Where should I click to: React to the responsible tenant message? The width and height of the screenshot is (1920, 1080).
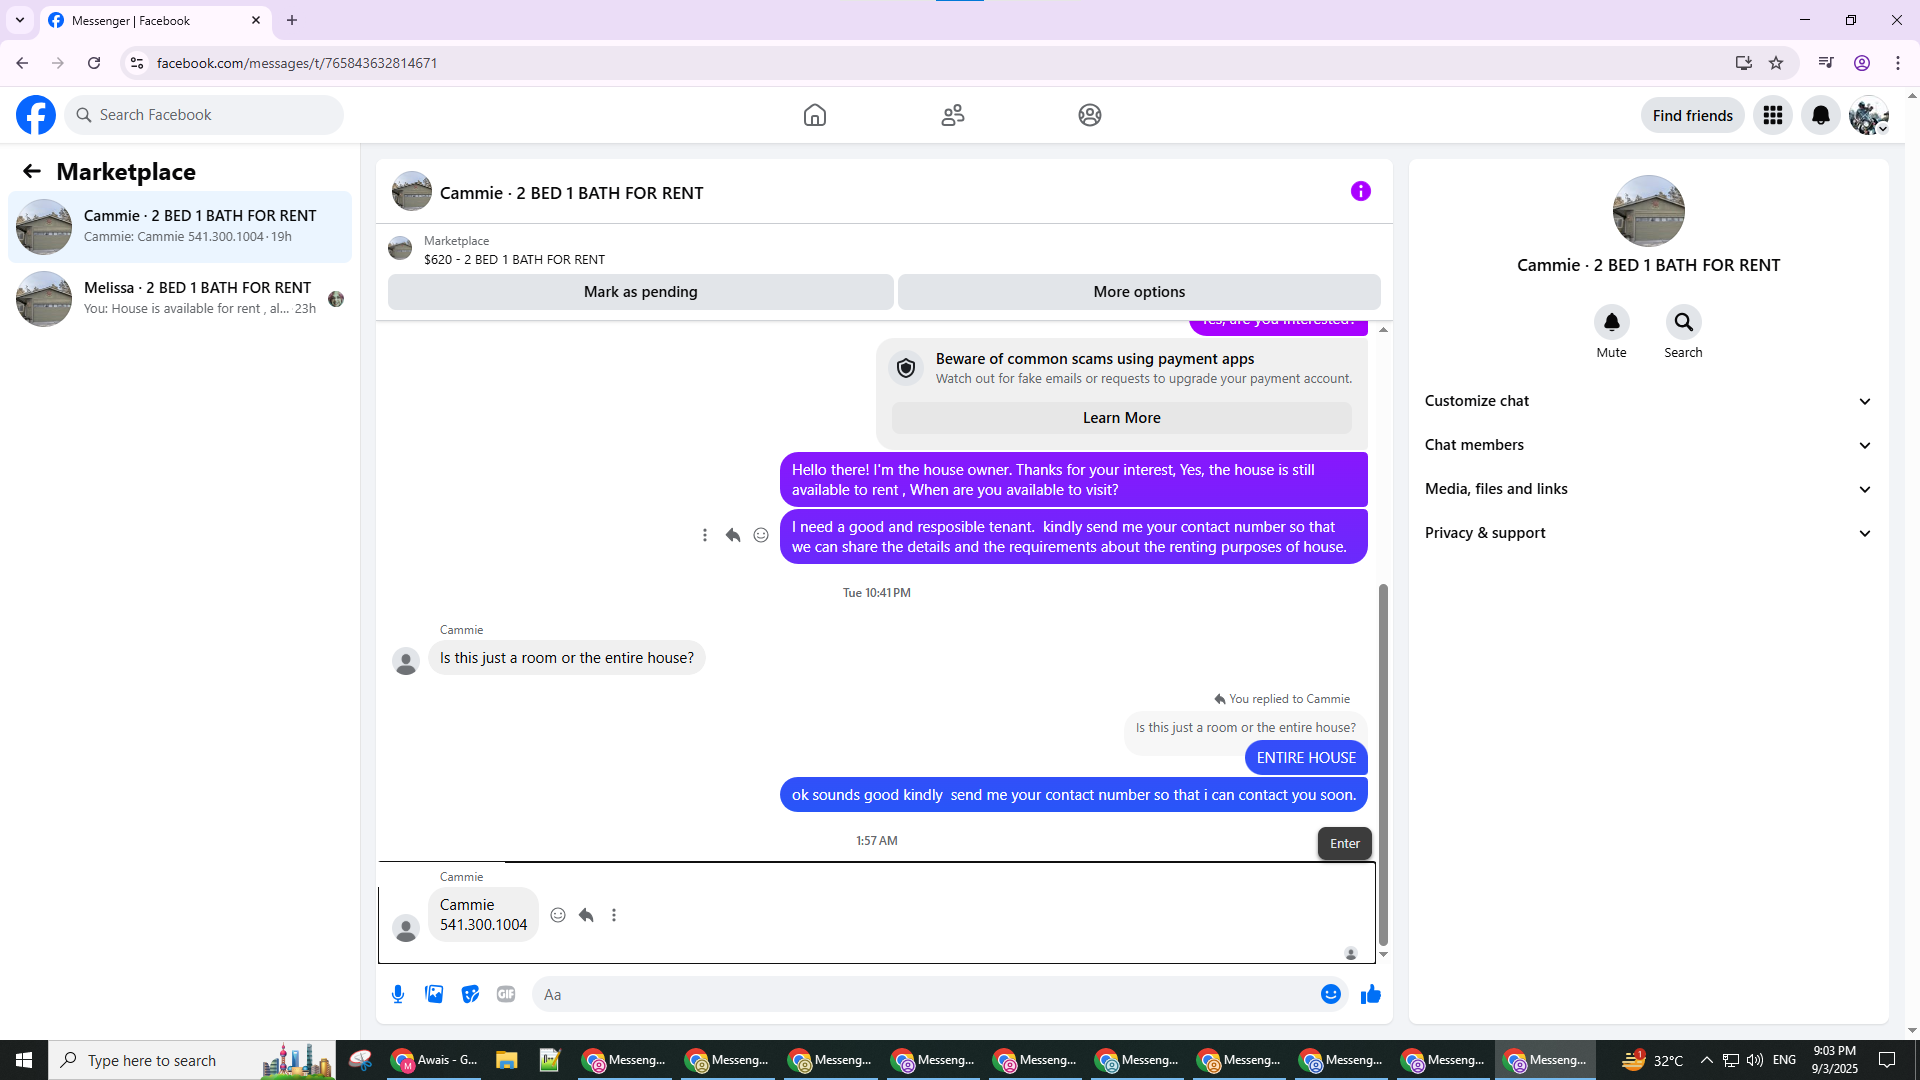pyautogui.click(x=761, y=535)
